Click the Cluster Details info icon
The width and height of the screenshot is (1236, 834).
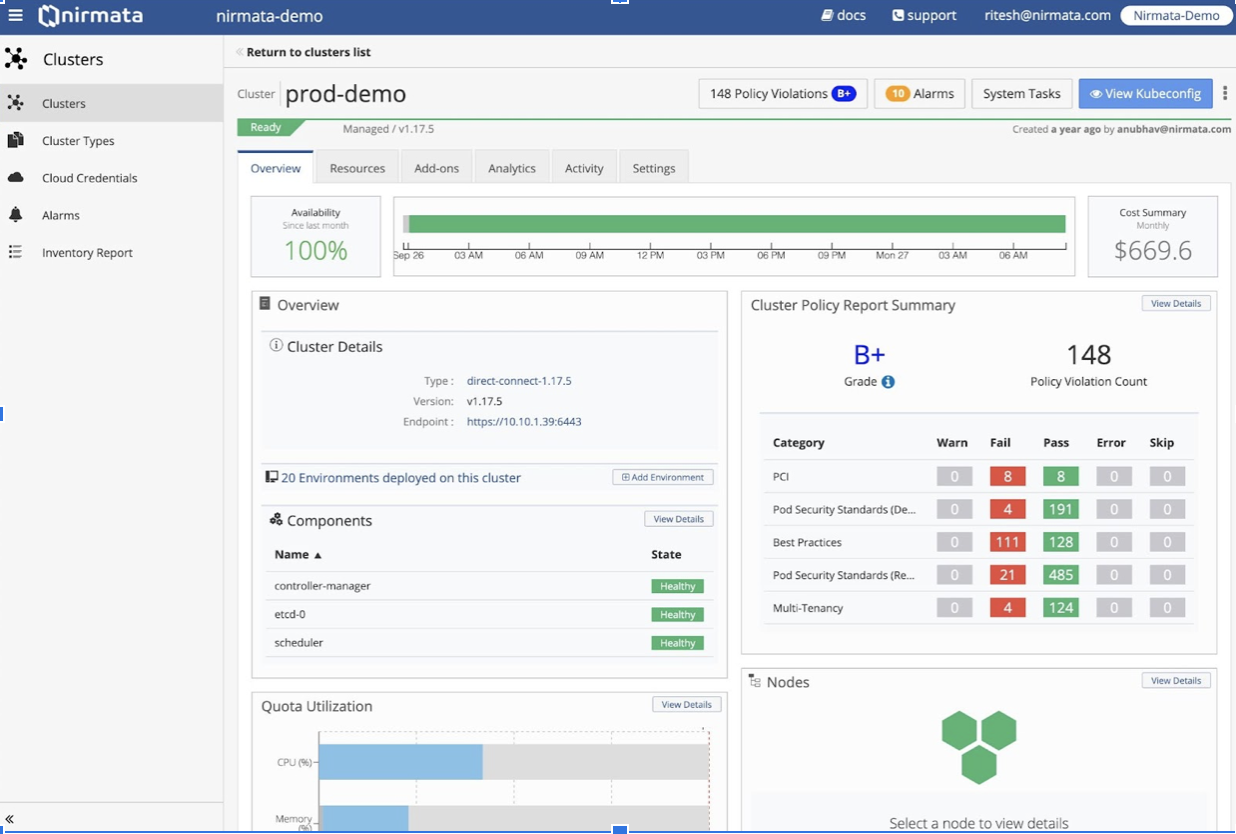[276, 346]
